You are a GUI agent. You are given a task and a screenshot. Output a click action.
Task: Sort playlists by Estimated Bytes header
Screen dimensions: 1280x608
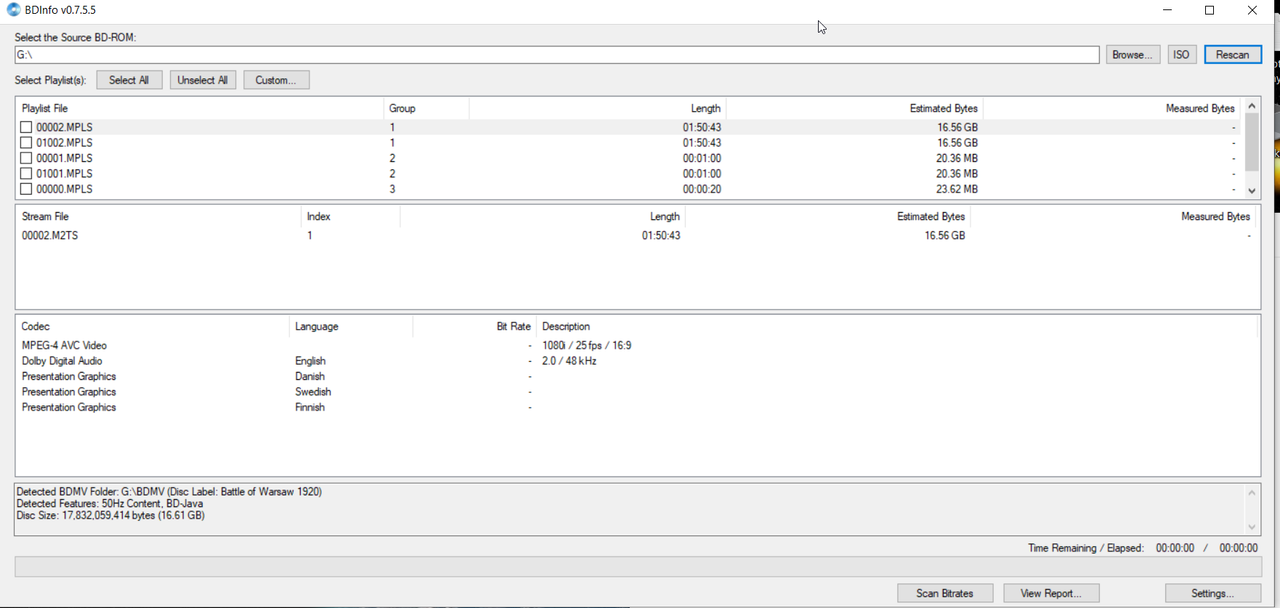coord(854,108)
